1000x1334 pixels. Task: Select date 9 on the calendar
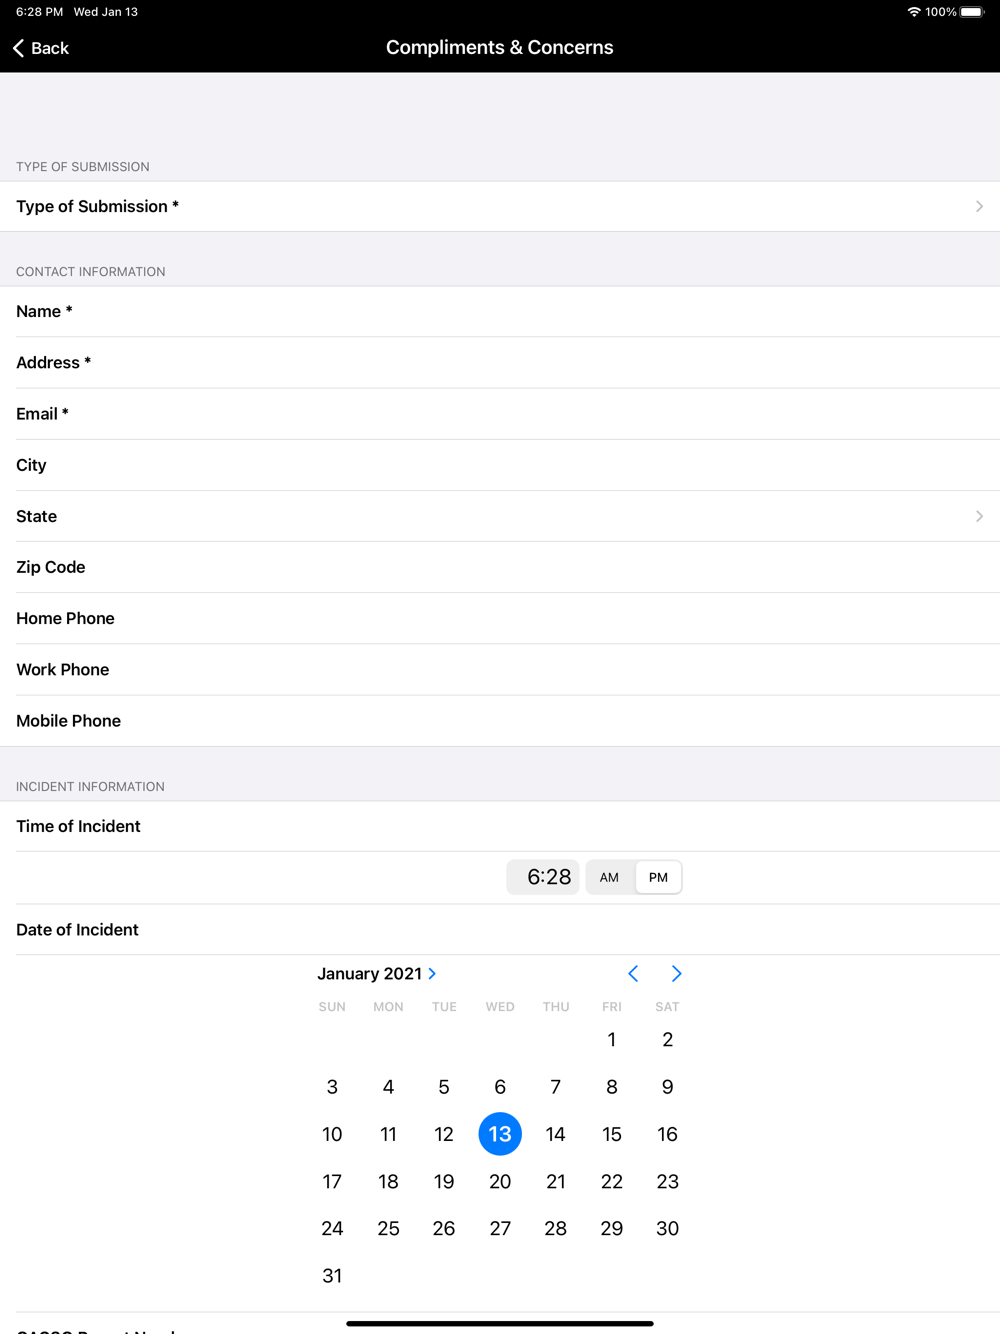click(668, 1087)
